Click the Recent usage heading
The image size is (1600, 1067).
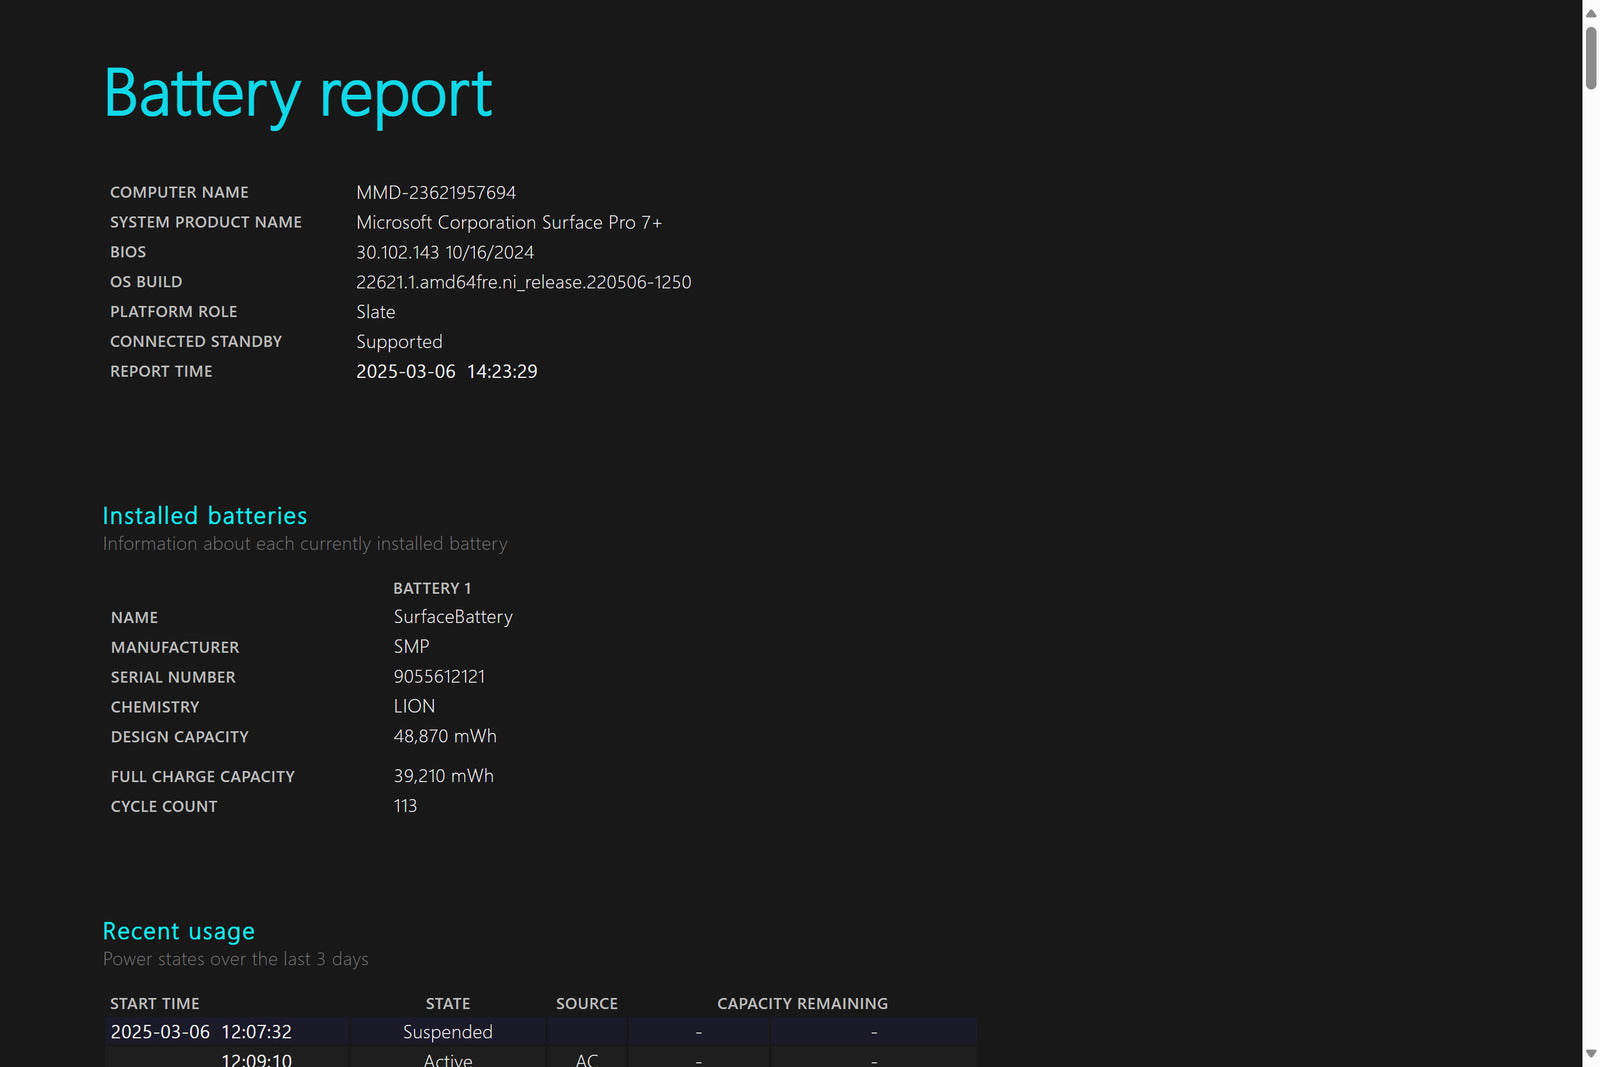(179, 932)
